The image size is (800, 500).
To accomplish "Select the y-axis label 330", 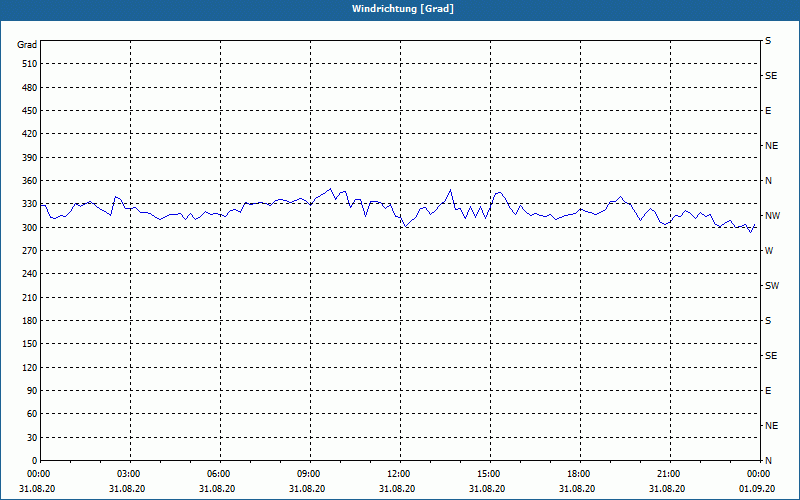I will click(x=30, y=204).
